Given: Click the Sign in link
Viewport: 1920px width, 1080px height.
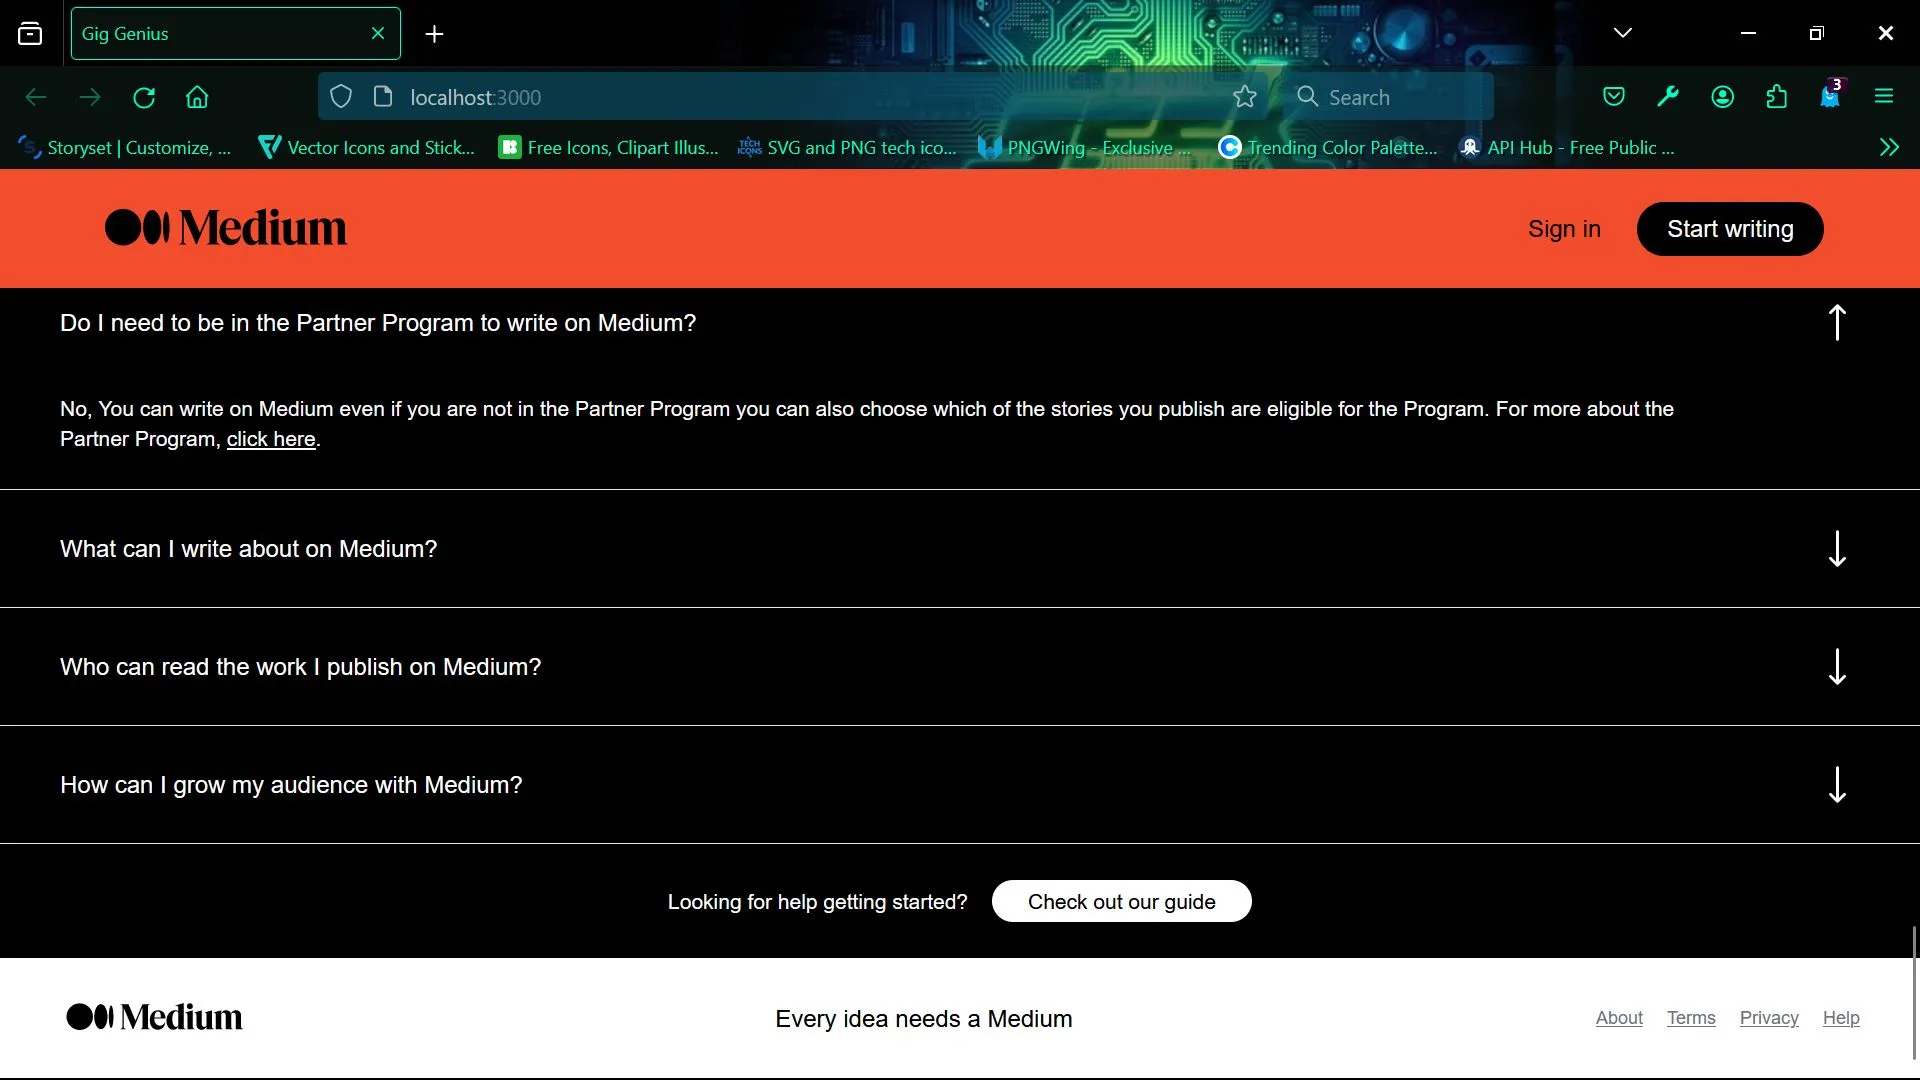Looking at the screenshot, I should 1564,229.
